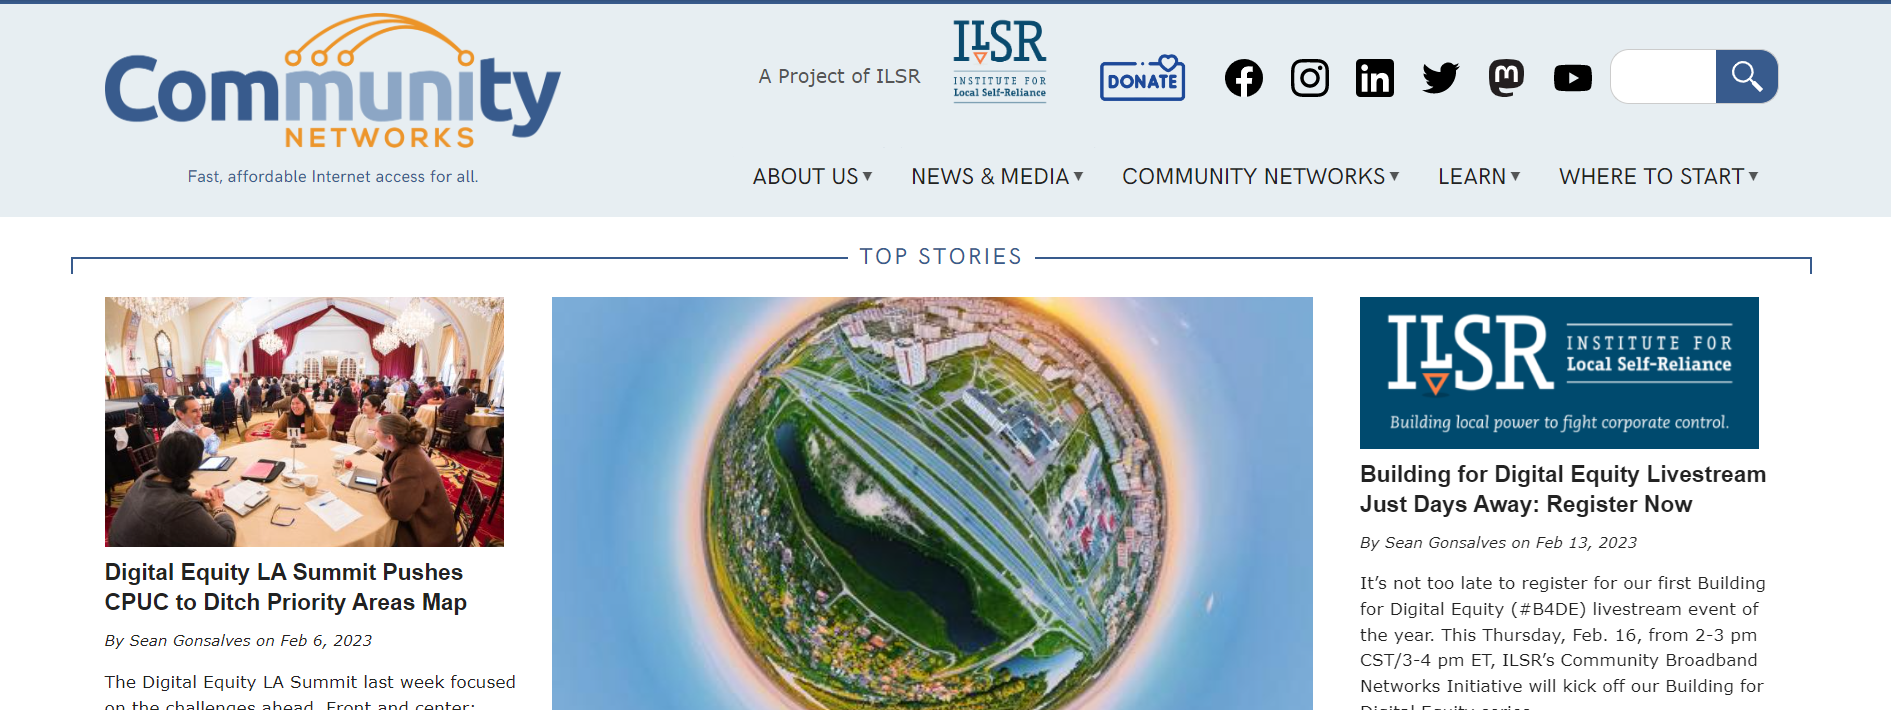Click the 'A Project of ILSR' text

point(839,76)
